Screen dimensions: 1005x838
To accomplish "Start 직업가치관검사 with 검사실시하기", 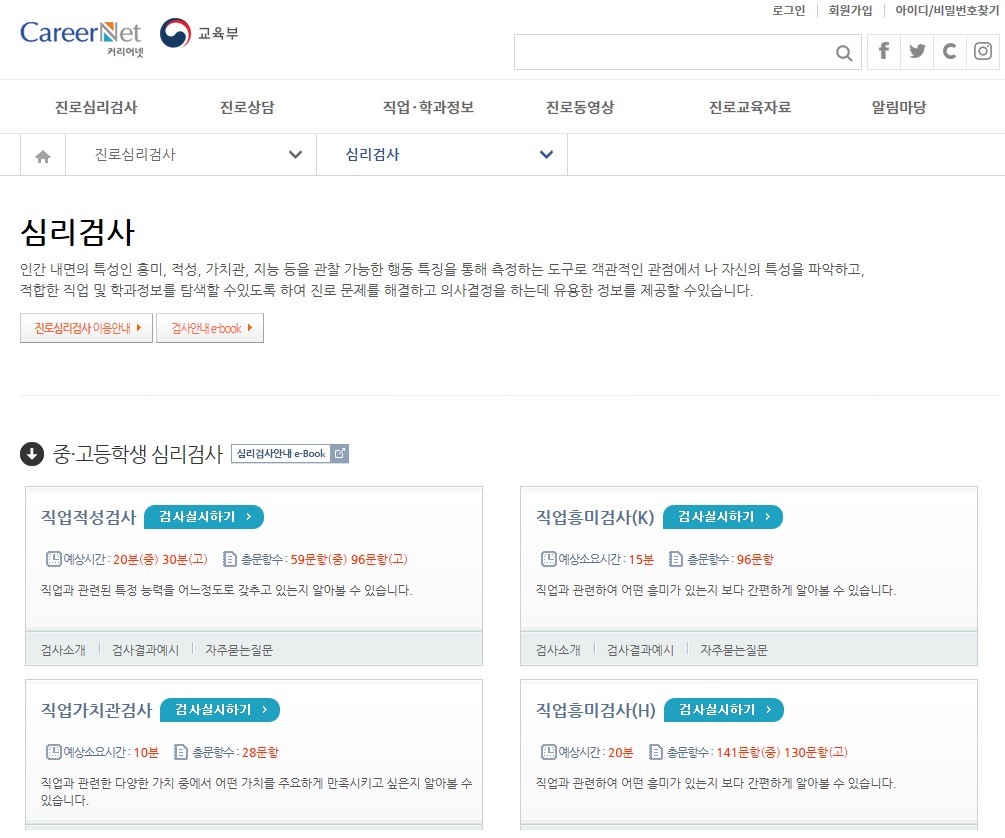I will (x=220, y=710).
